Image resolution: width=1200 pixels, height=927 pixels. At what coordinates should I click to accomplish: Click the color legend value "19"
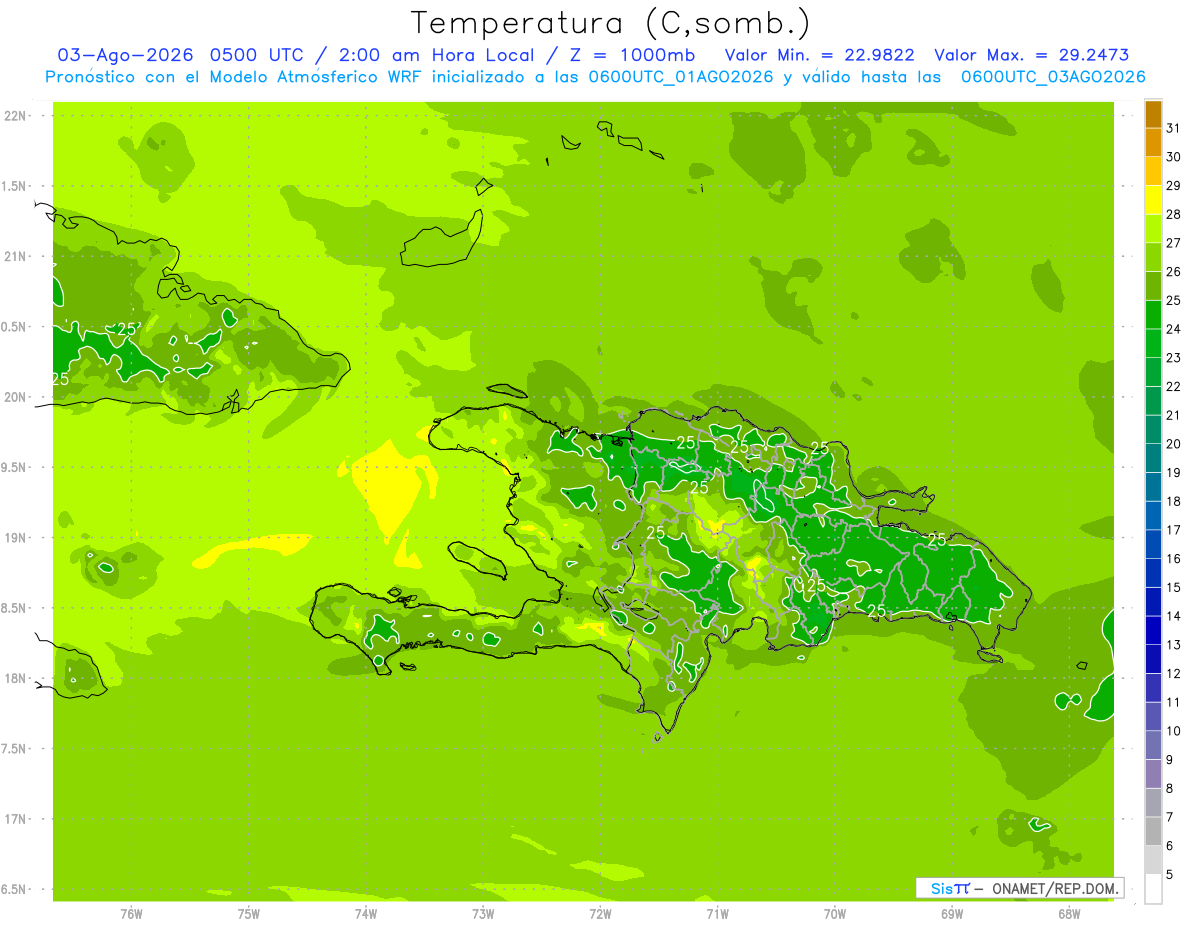click(x=1174, y=473)
